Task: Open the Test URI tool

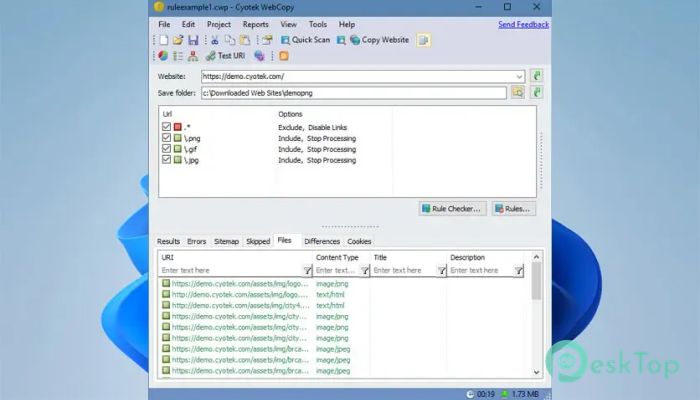Action: (x=225, y=56)
